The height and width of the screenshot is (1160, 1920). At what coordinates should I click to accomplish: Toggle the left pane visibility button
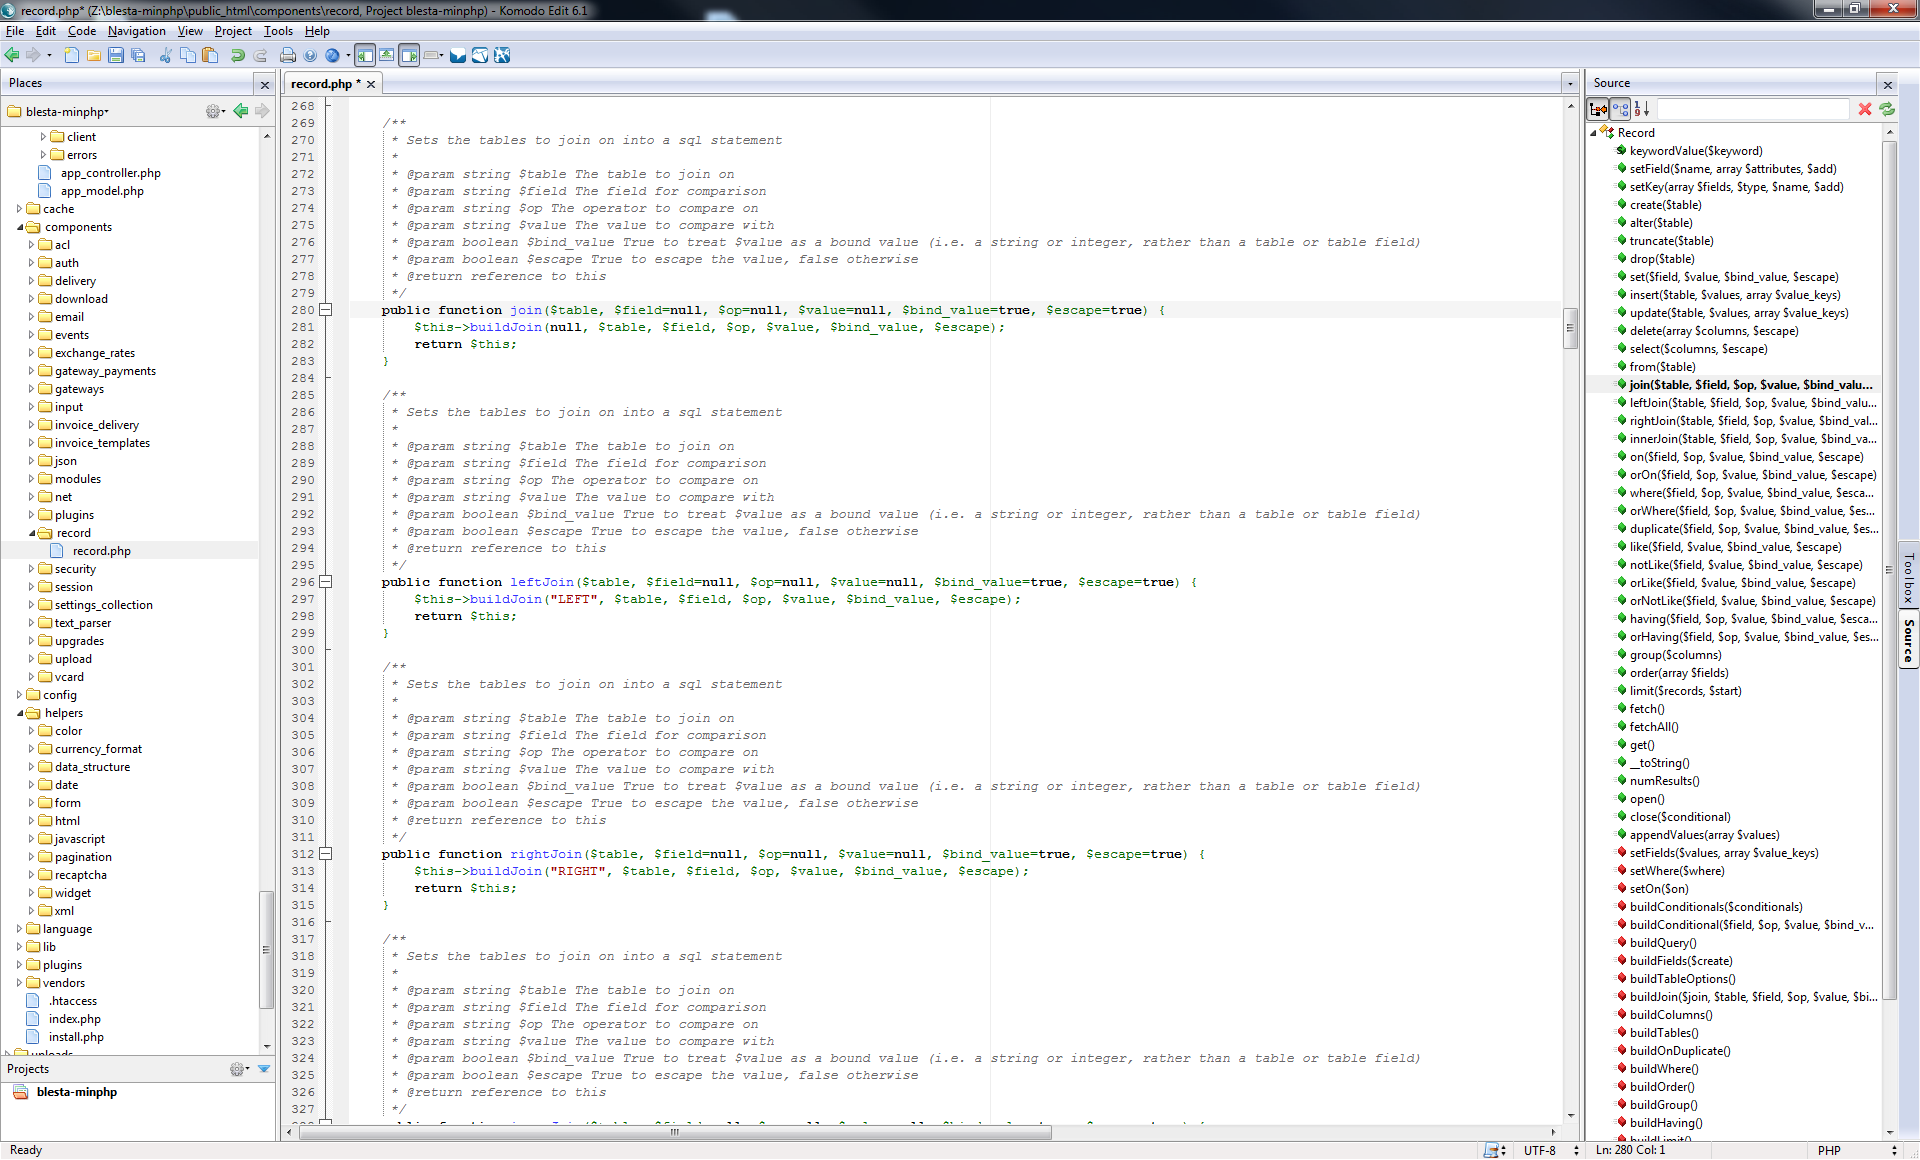365,56
